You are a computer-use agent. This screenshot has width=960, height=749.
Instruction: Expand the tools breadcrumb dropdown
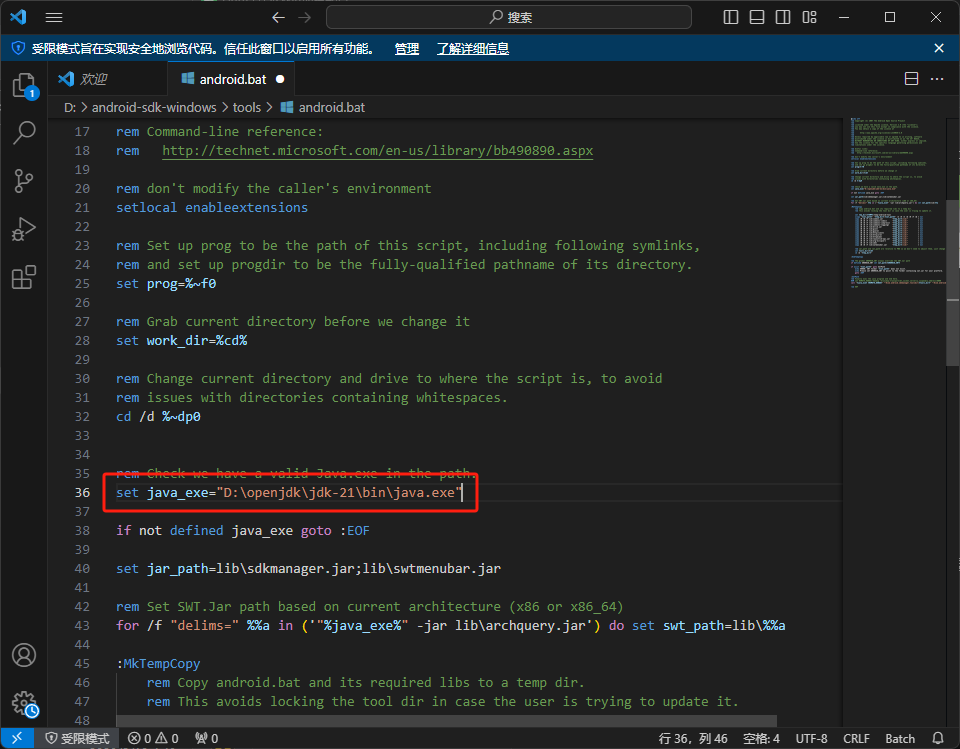click(247, 107)
